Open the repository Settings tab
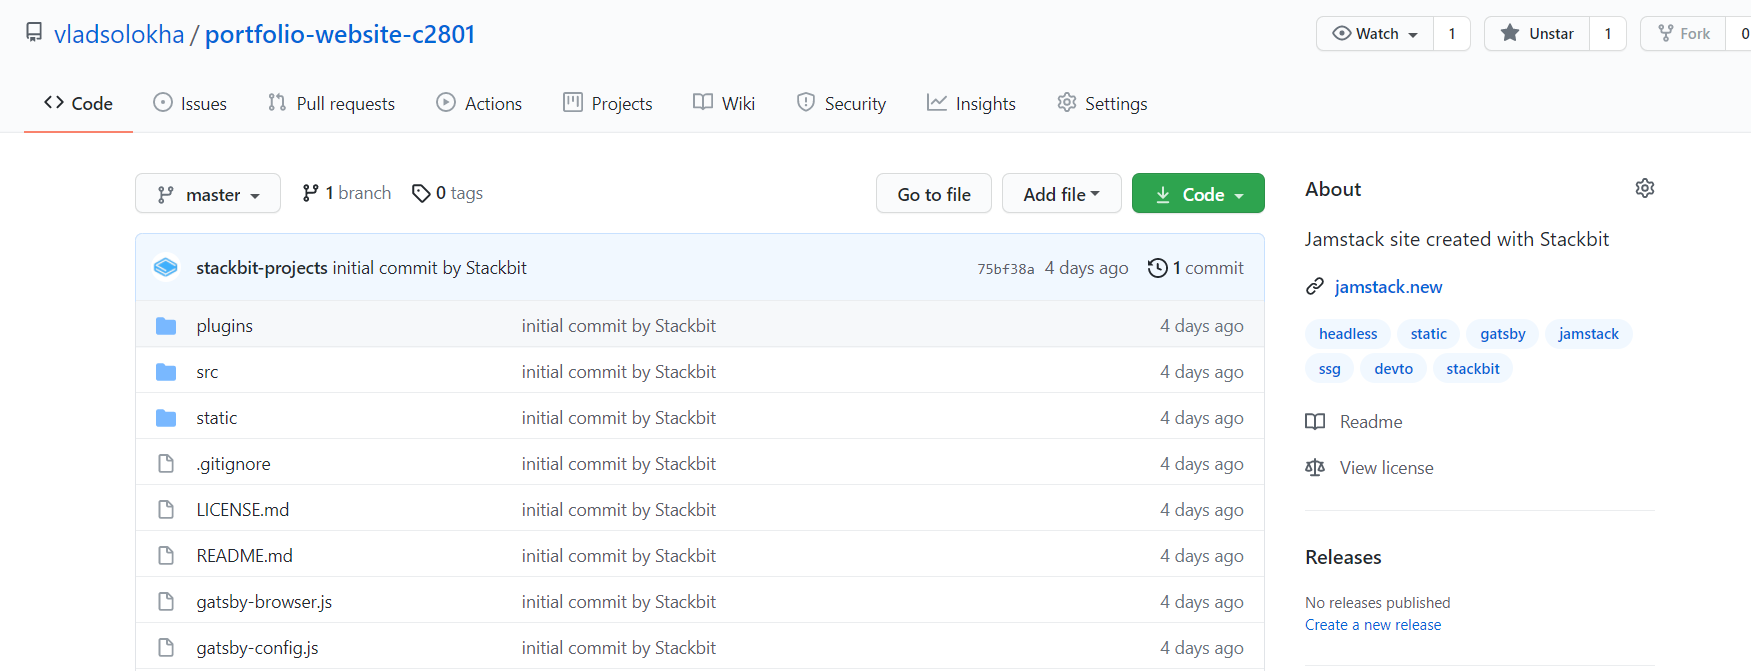The height and width of the screenshot is (671, 1751). (x=1102, y=103)
